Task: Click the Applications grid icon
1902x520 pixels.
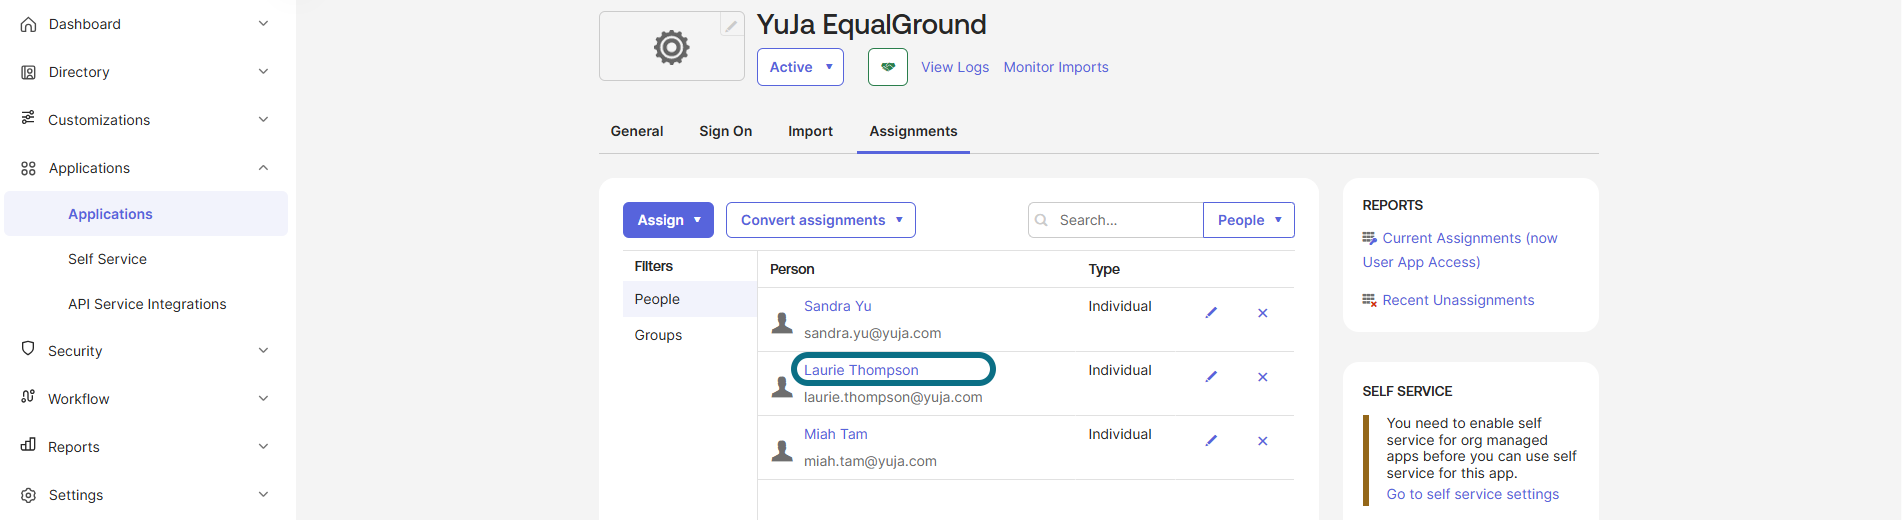Action: 28,168
